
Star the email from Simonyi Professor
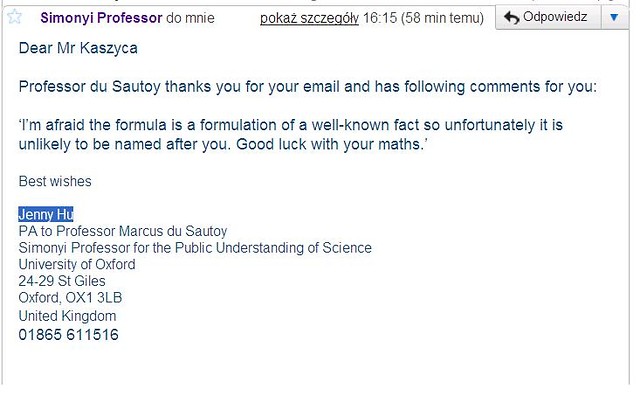click(x=14, y=17)
